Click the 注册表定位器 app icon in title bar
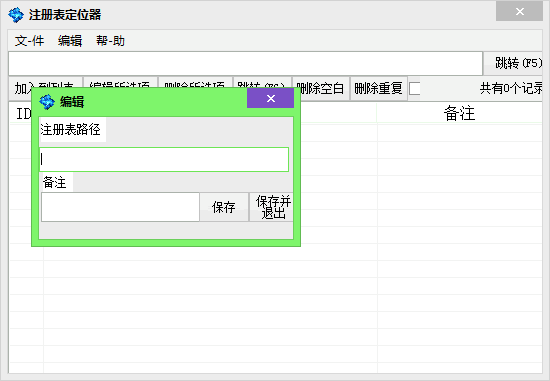Image resolution: width=550 pixels, height=381 pixels. pos(16,15)
